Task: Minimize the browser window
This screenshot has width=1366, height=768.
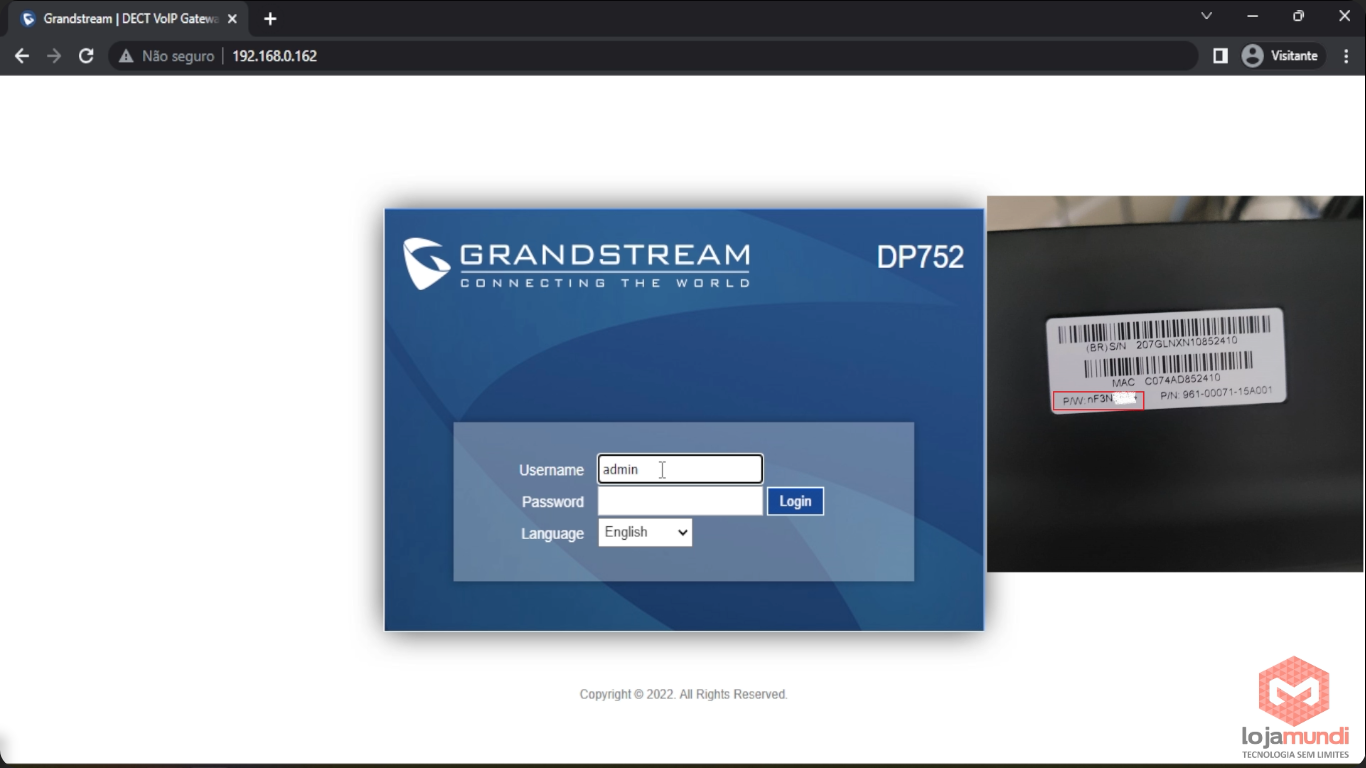Action: click(1252, 16)
